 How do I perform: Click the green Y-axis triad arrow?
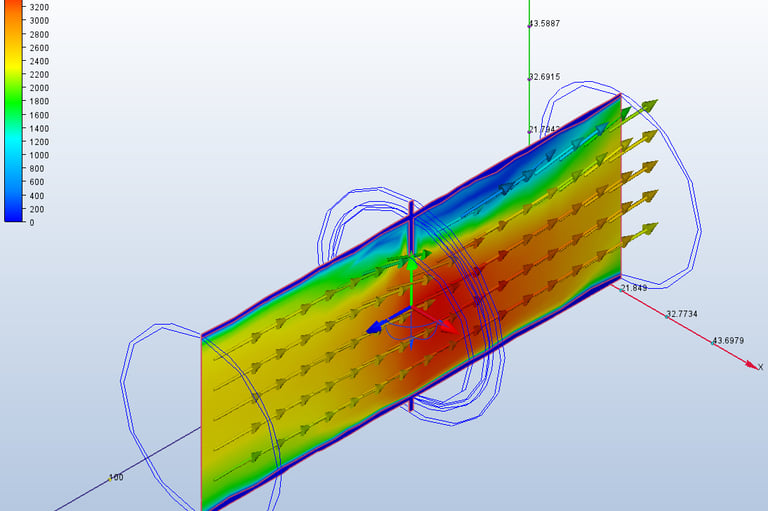tap(411, 280)
